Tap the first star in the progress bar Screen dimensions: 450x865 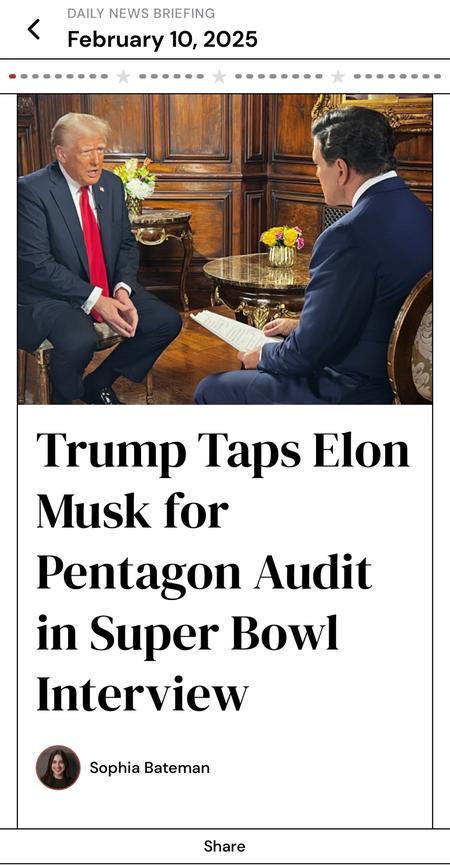[123, 76]
